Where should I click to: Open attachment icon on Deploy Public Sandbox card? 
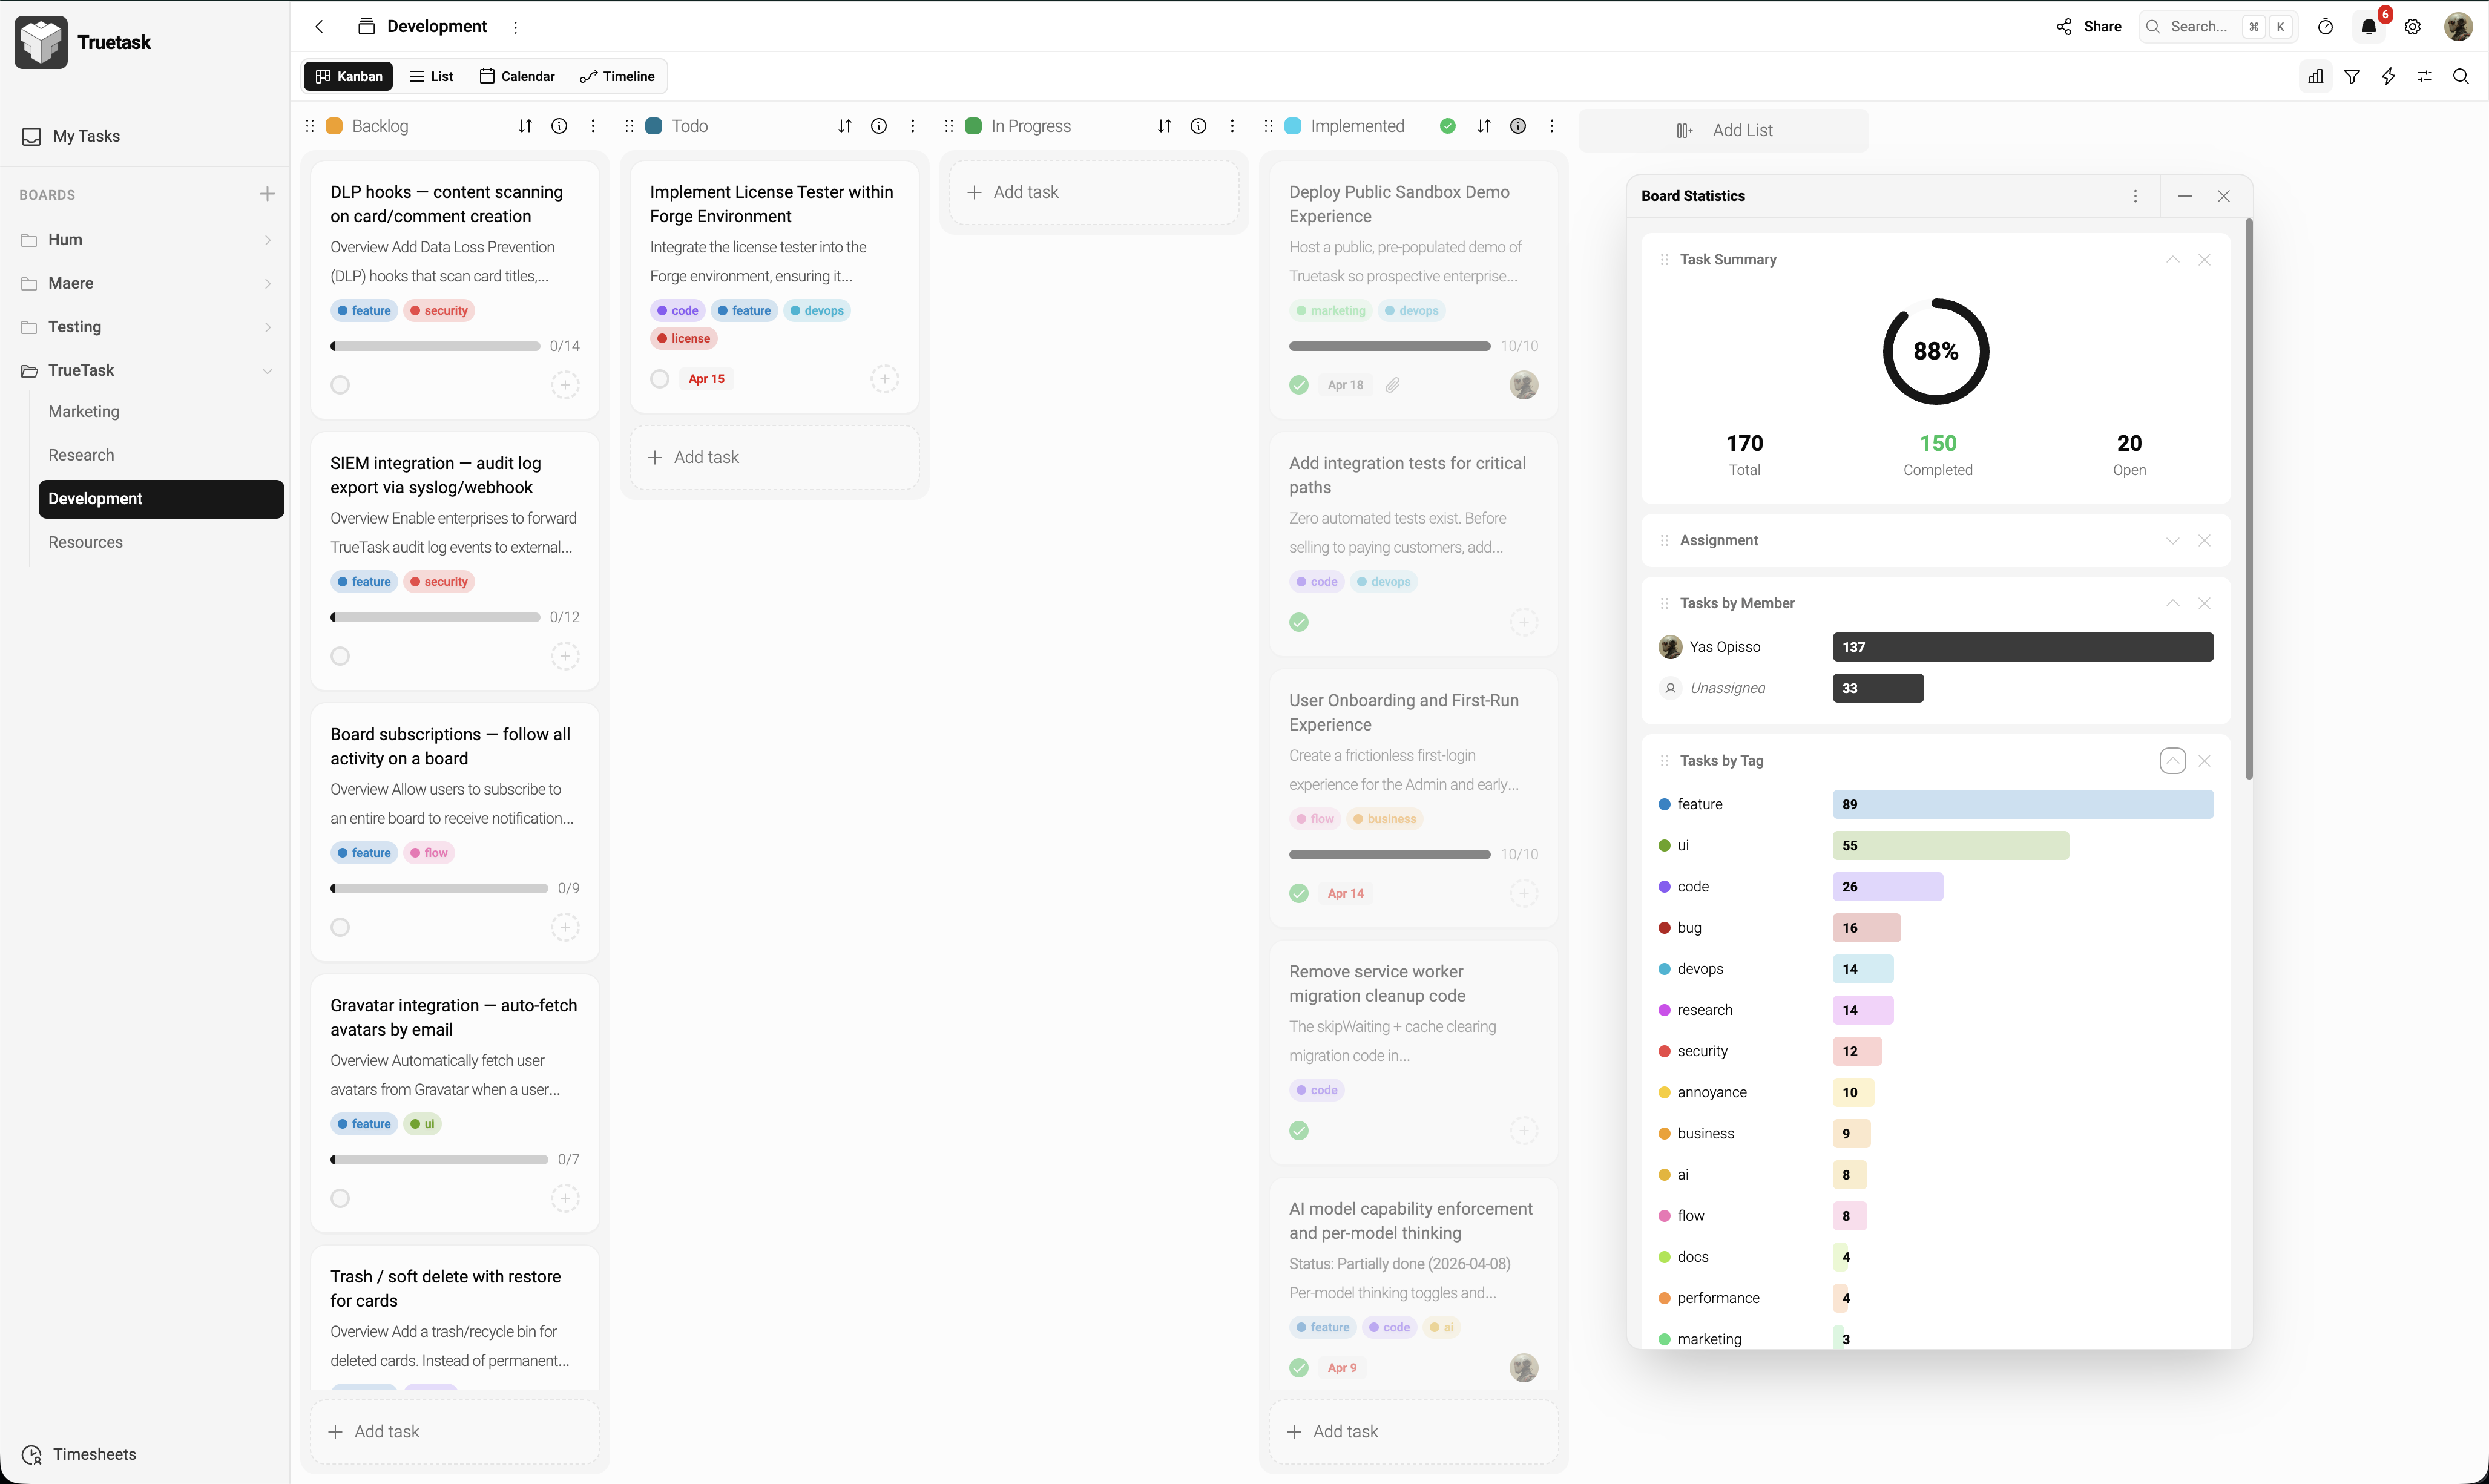[x=1392, y=385]
